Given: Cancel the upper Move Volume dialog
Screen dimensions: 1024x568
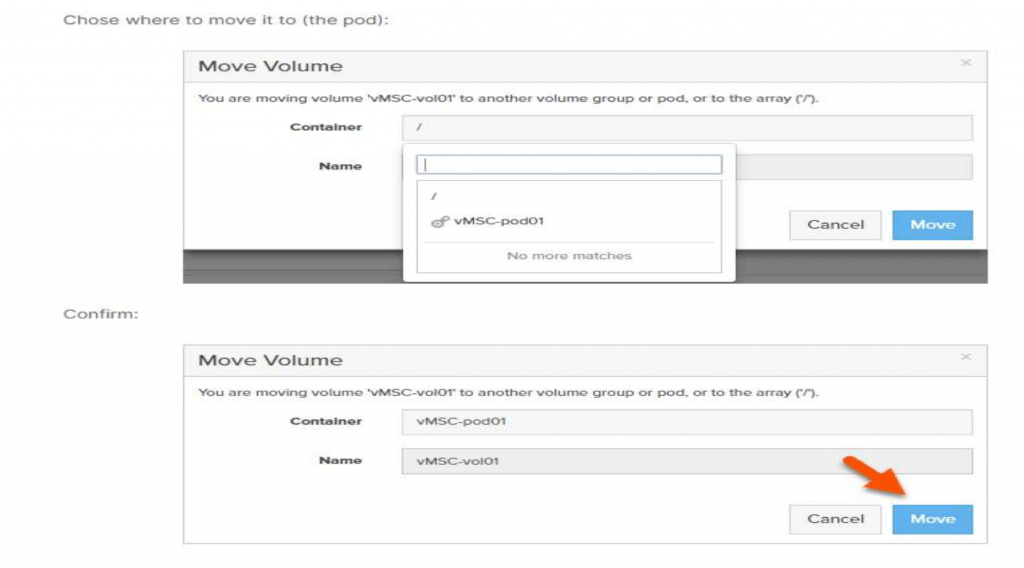Looking at the screenshot, I should pos(835,225).
